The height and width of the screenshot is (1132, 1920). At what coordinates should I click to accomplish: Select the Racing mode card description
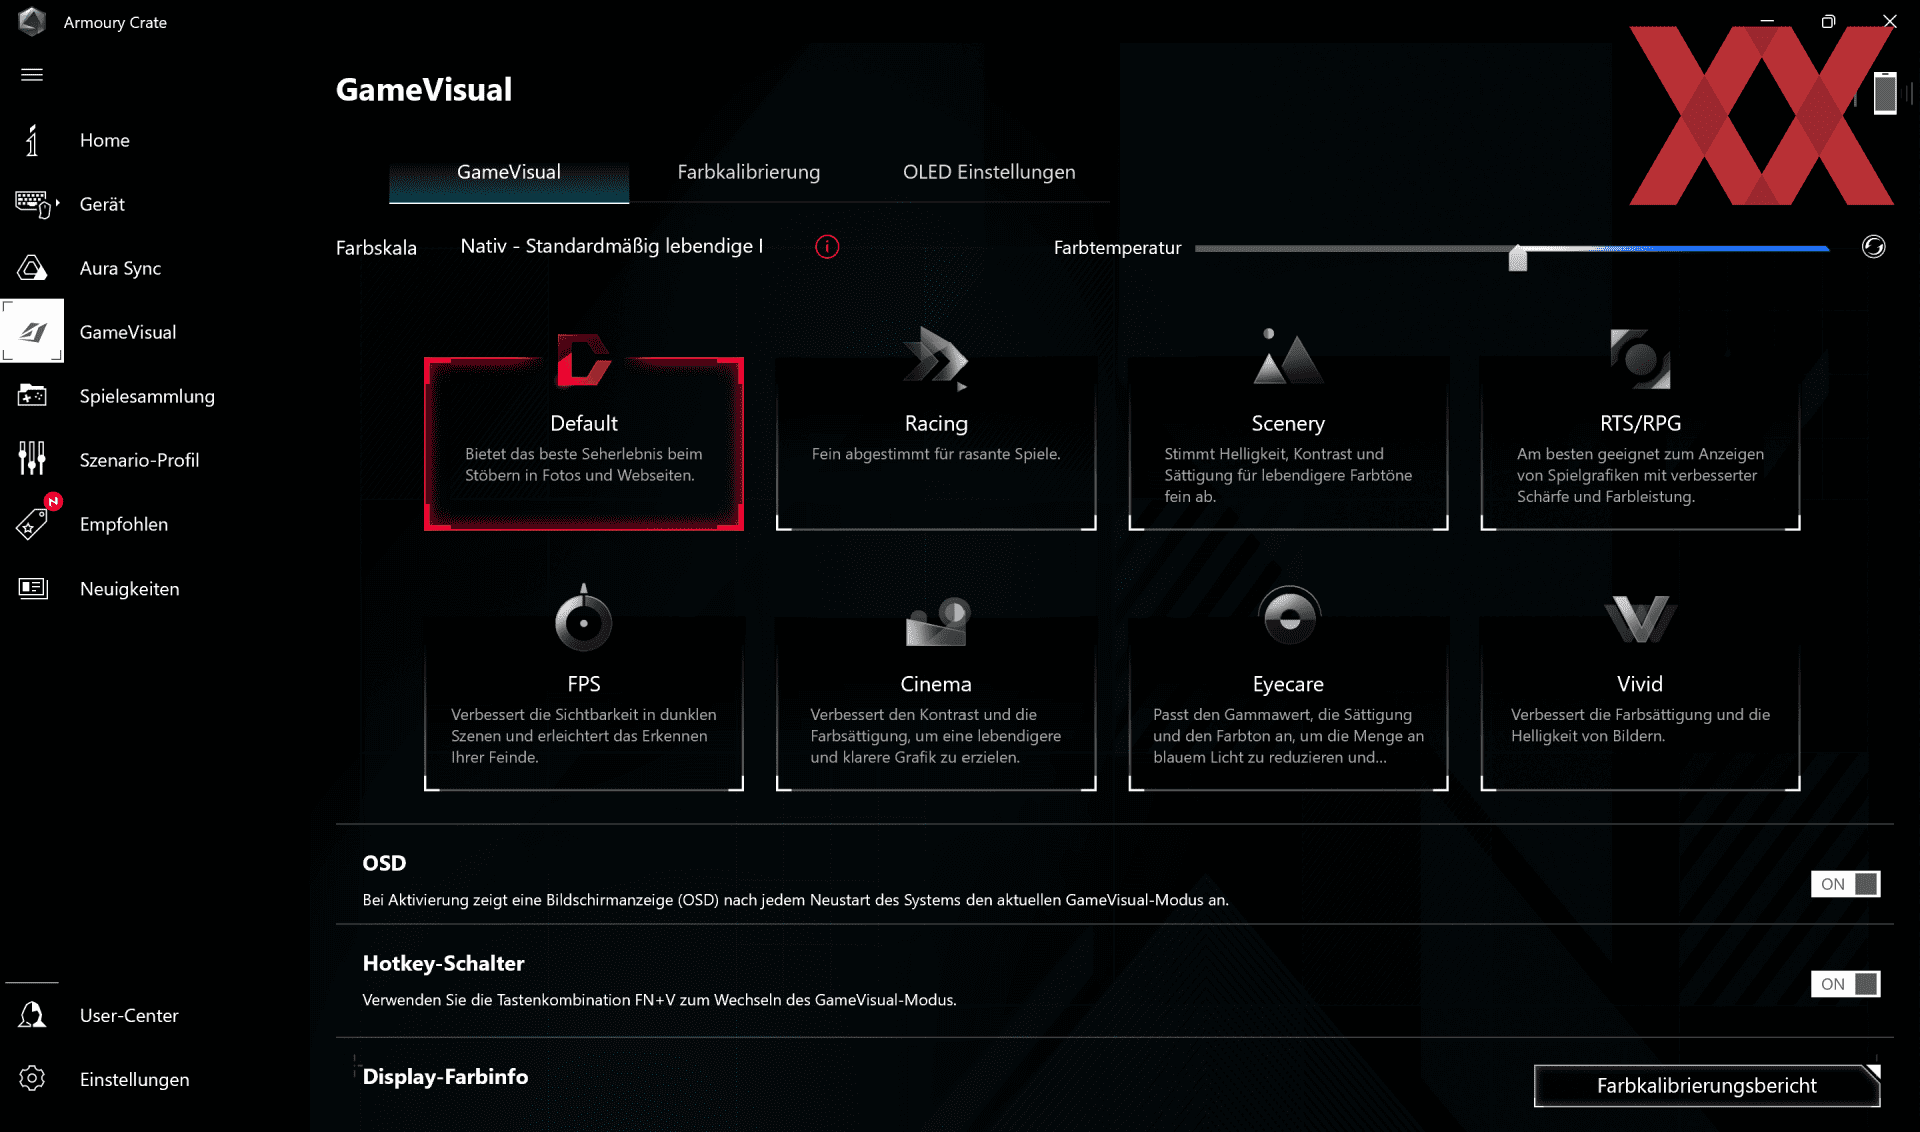click(936, 454)
